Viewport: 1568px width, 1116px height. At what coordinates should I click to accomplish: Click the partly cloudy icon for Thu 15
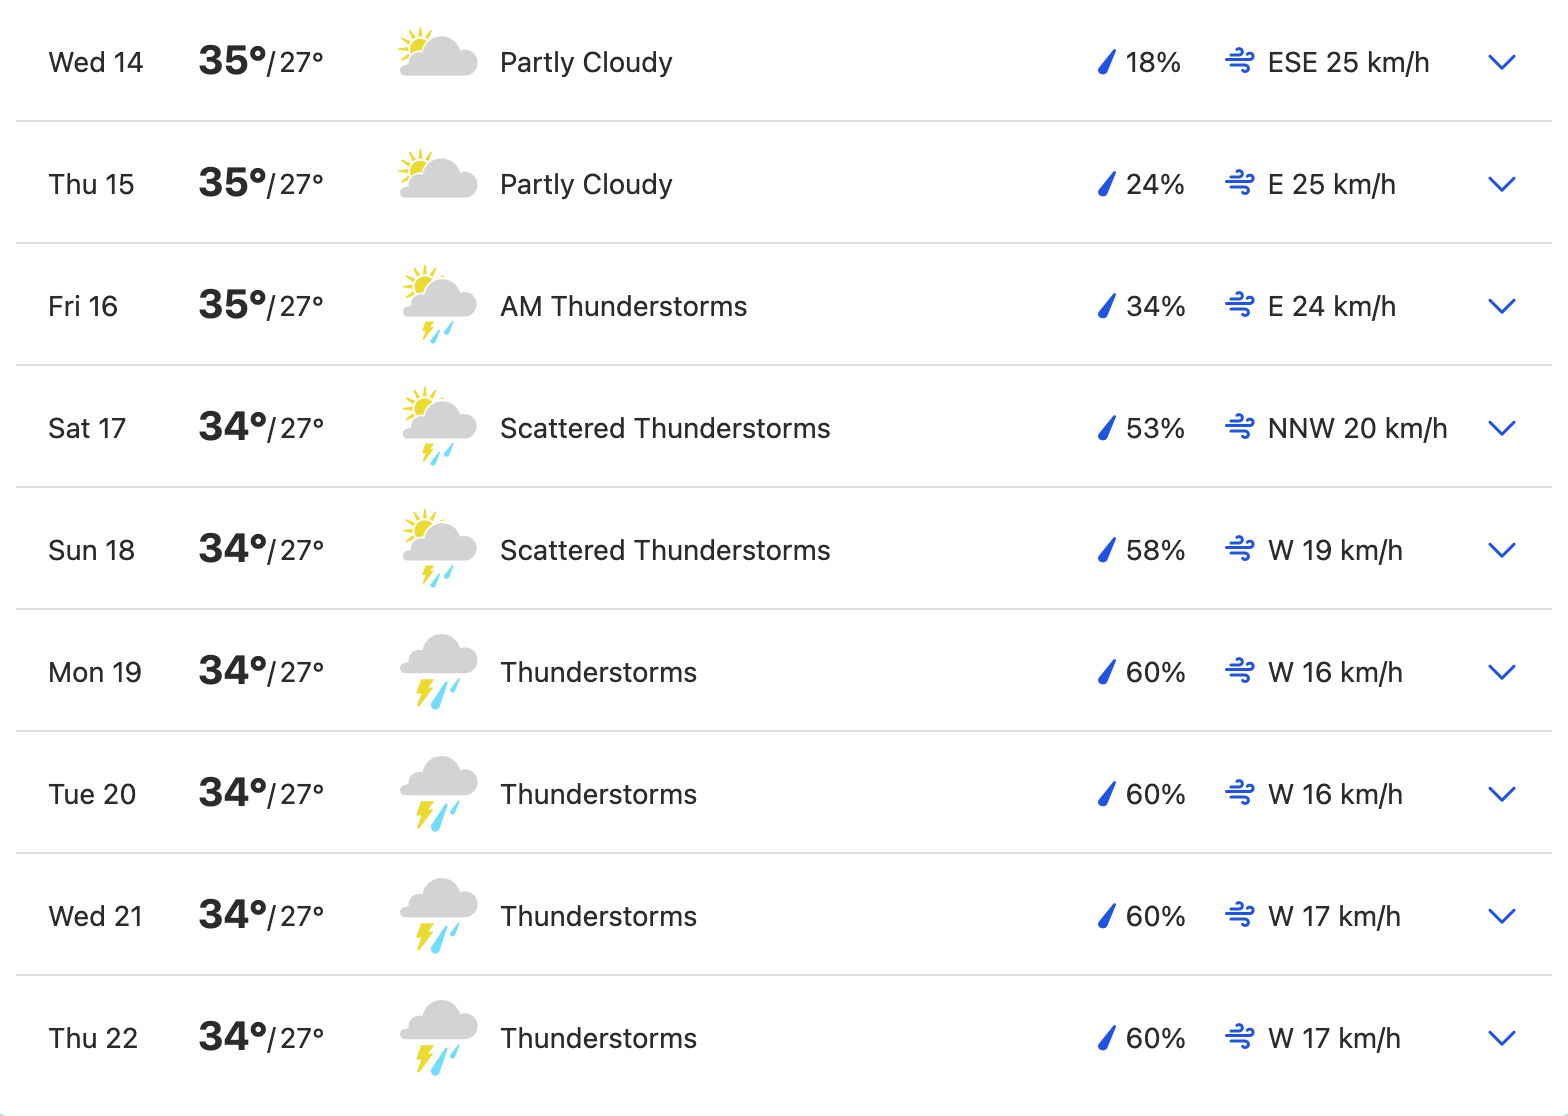click(438, 176)
